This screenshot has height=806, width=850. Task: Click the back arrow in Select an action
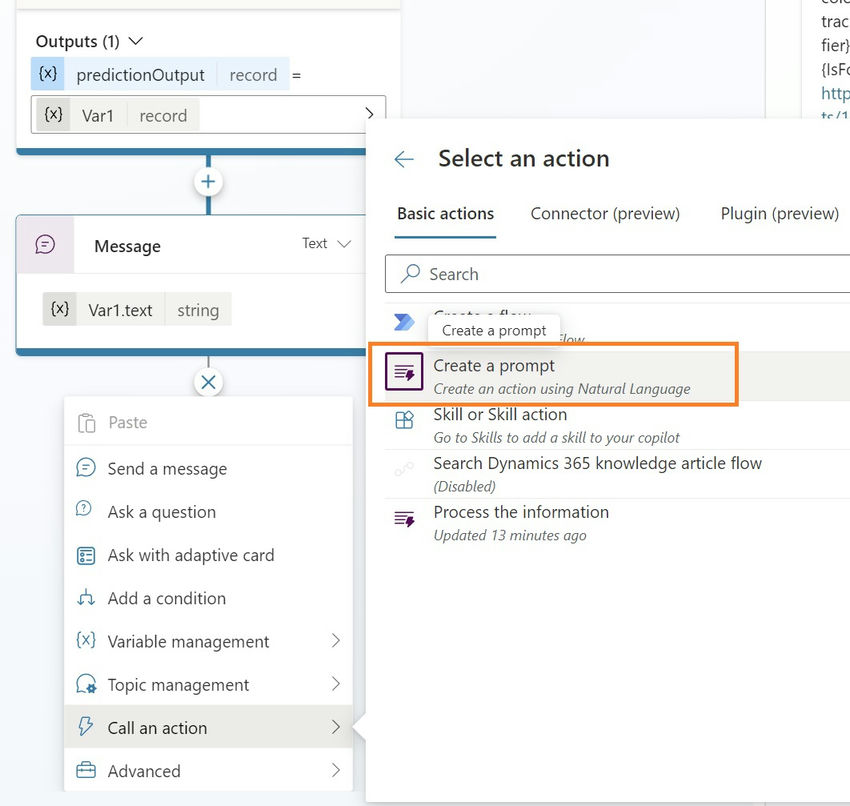tap(402, 158)
